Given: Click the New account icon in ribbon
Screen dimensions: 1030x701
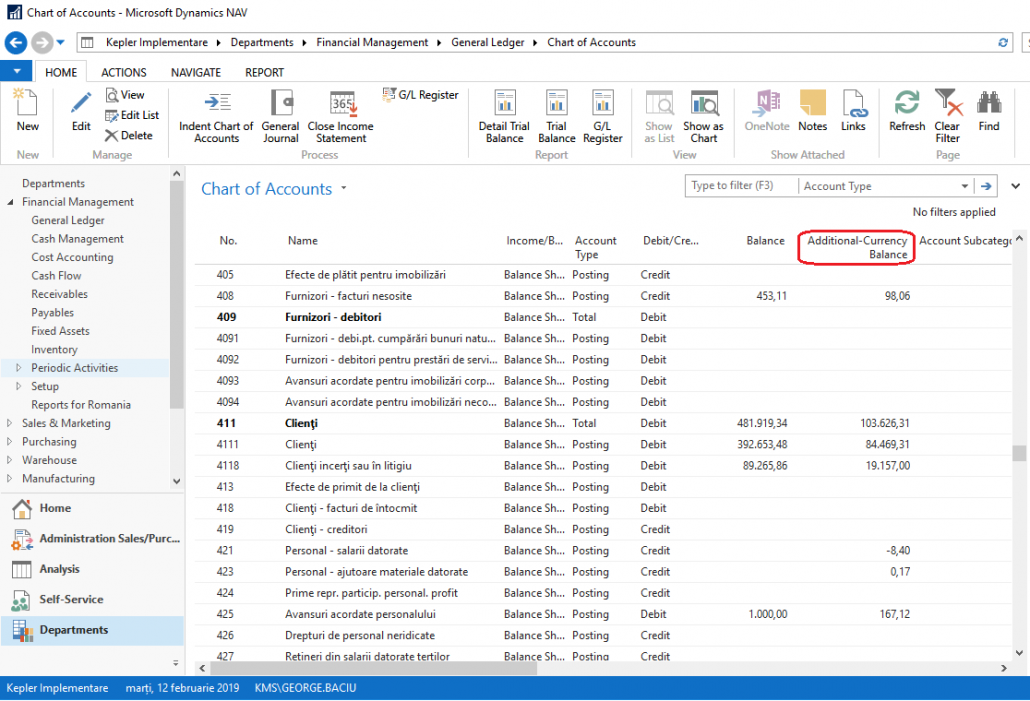Looking at the screenshot, I should coord(27,110).
